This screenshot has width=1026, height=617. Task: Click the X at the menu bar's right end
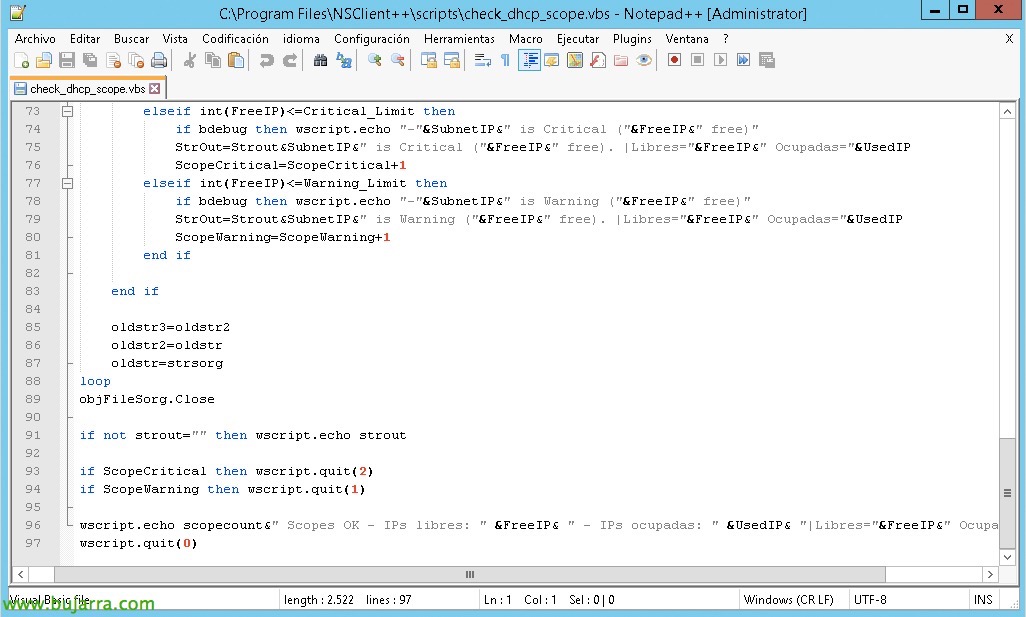[x=1009, y=39]
